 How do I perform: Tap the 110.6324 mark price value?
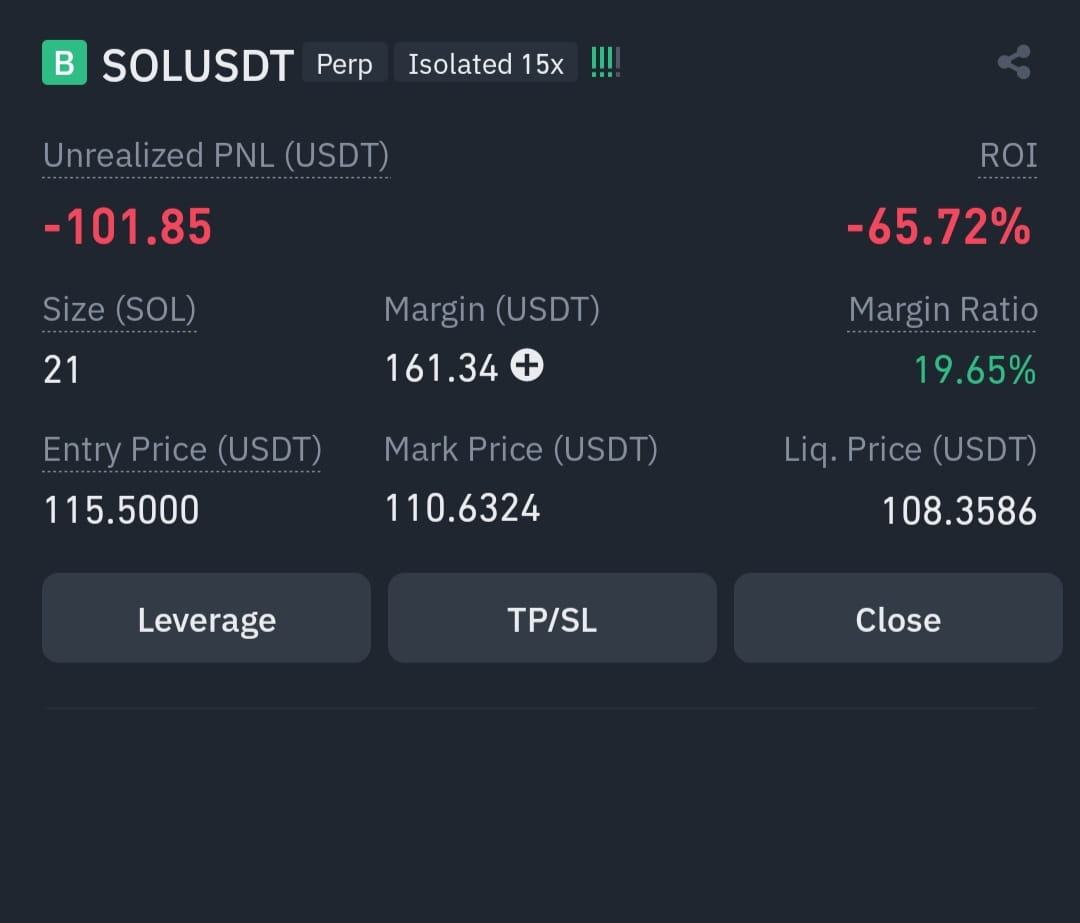coord(462,508)
